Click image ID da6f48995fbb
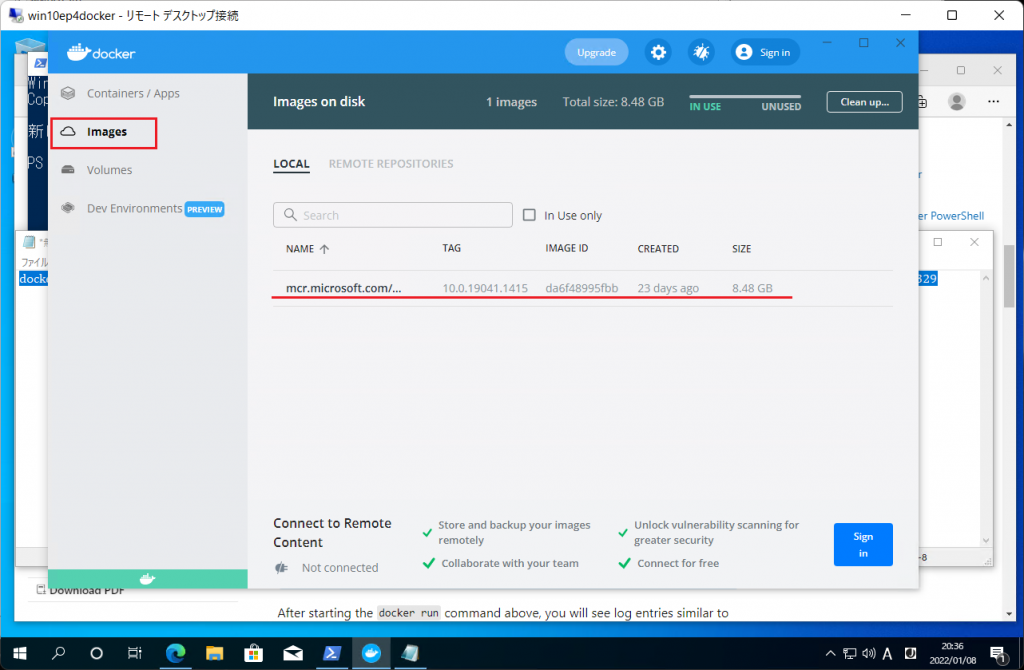This screenshot has width=1024, height=670. point(581,288)
